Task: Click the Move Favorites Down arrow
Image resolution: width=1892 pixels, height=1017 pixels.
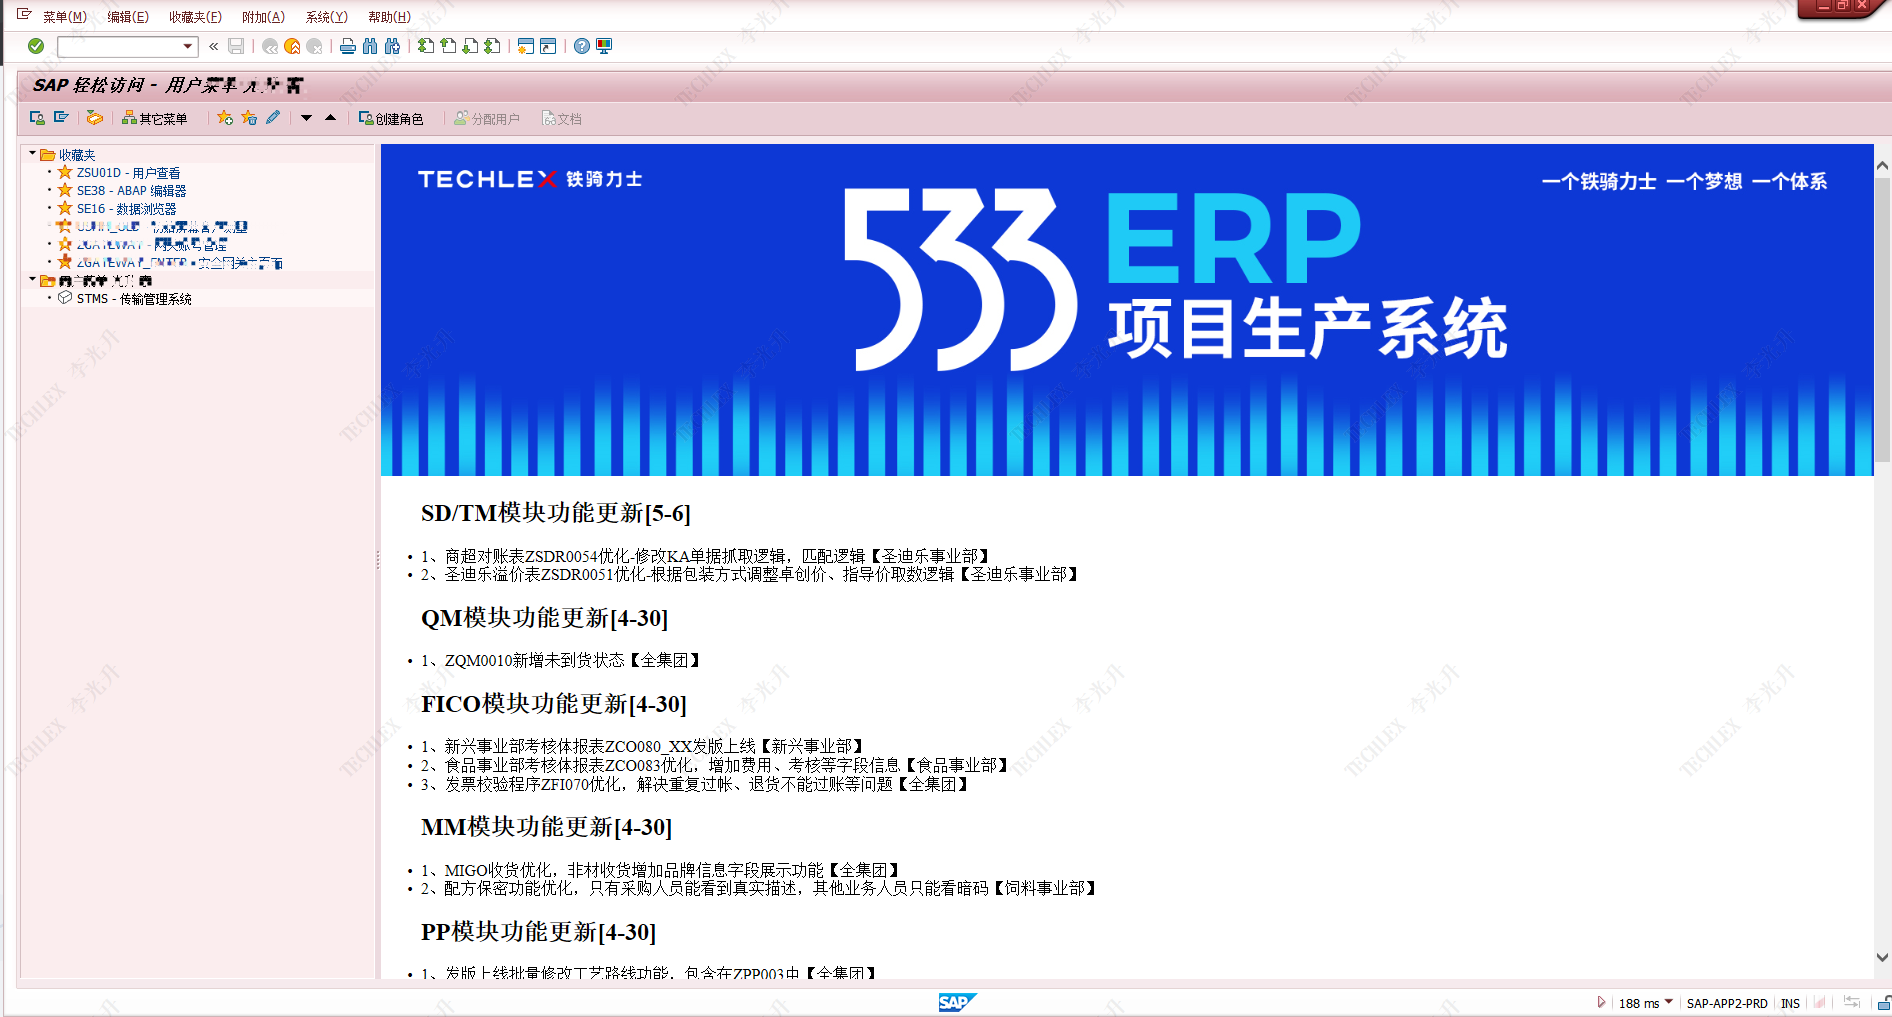Action: tap(307, 118)
